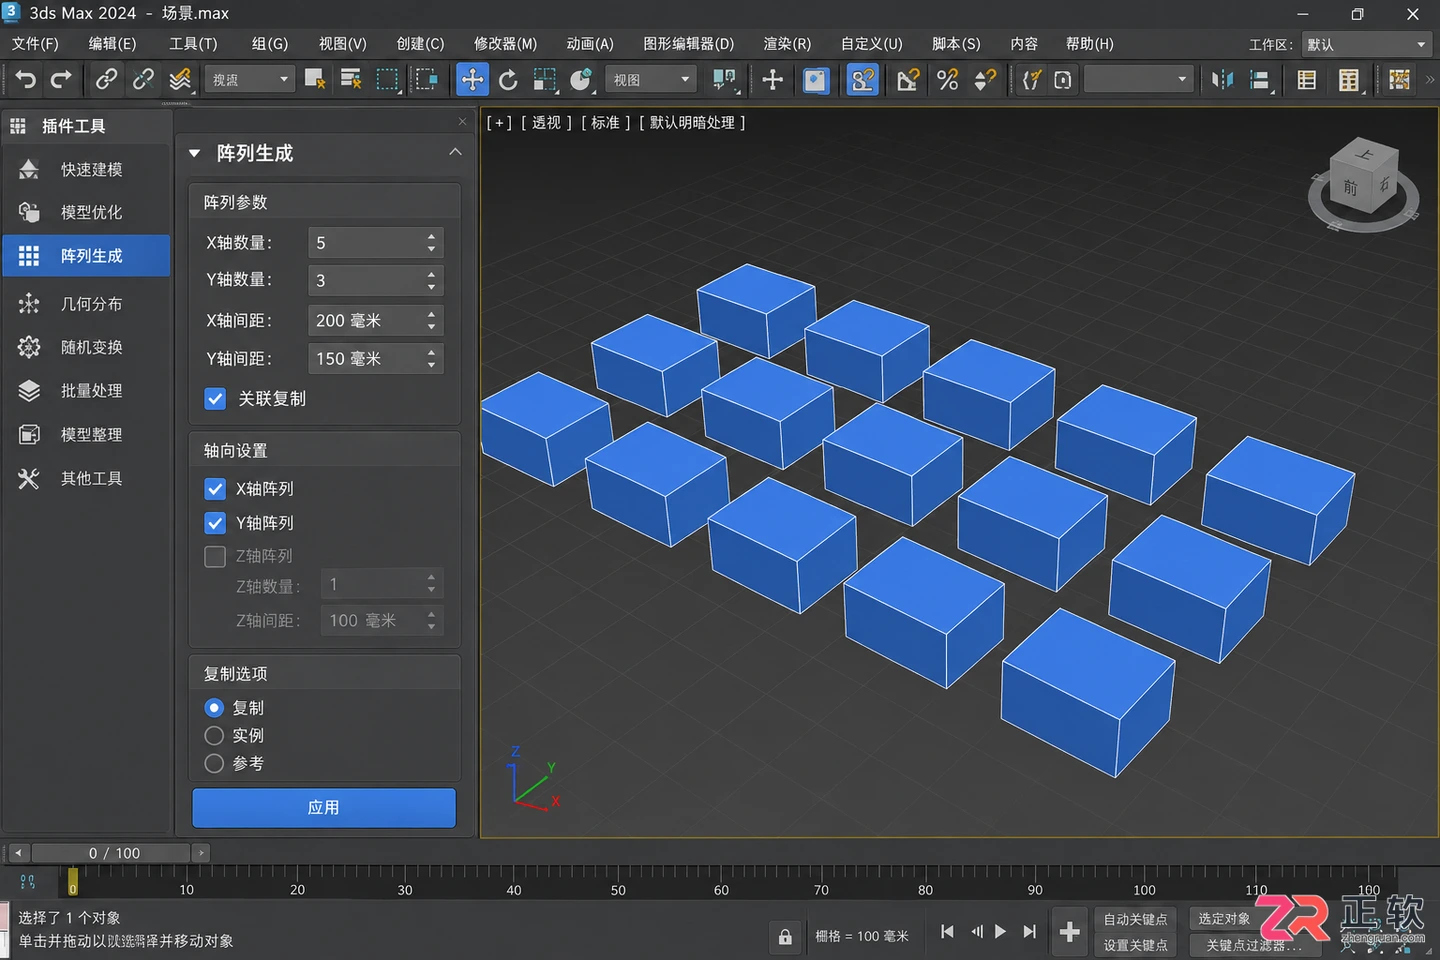Enable the Z轴阵列 checkbox
This screenshot has width=1440, height=960.
coord(215,556)
